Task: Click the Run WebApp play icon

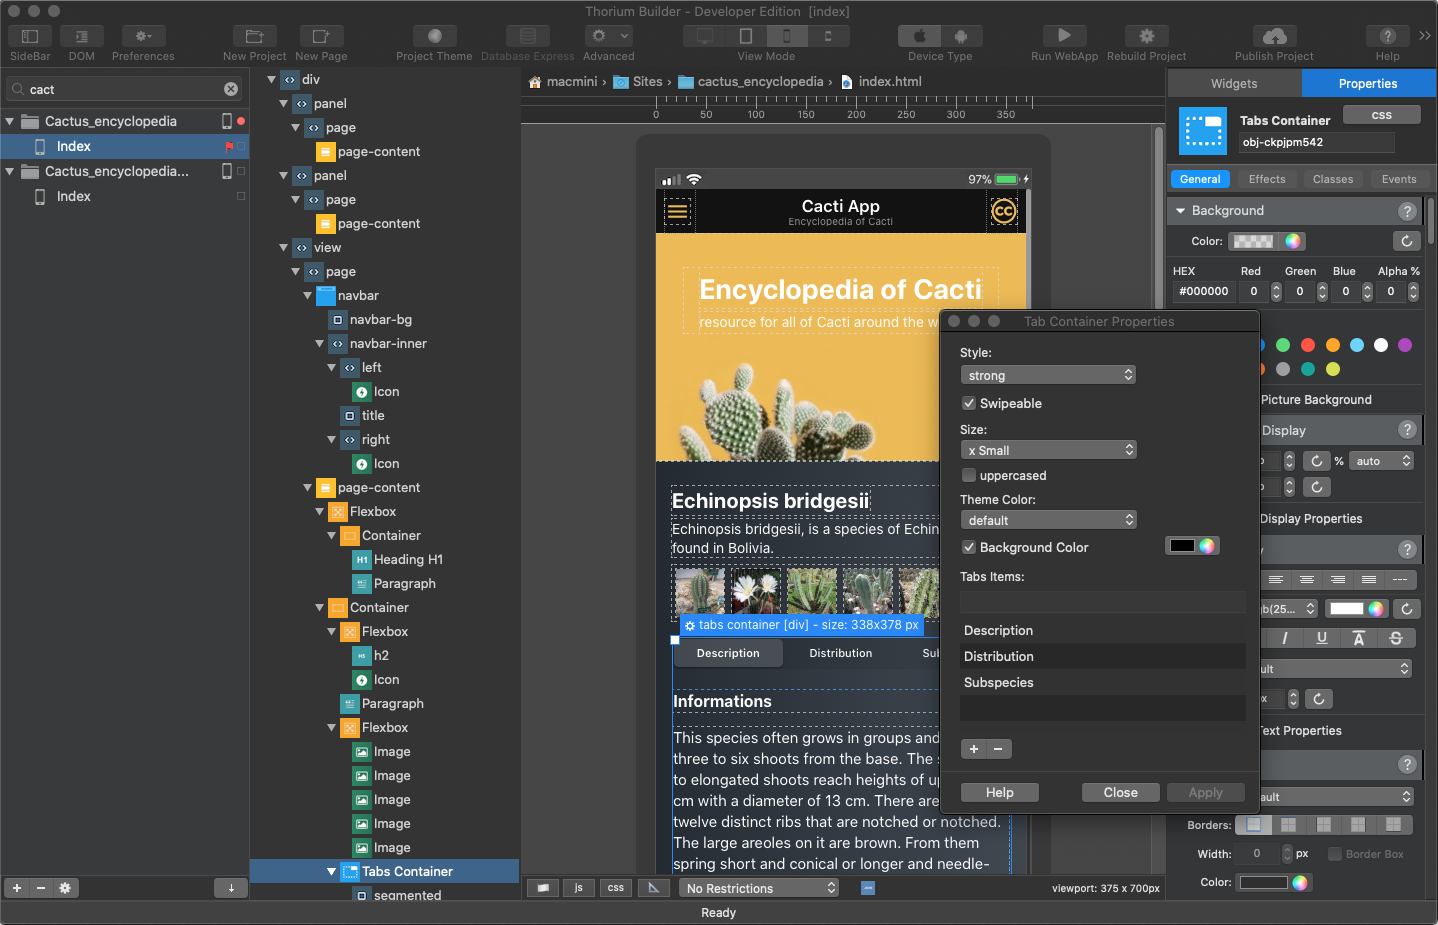Action: (x=1064, y=36)
